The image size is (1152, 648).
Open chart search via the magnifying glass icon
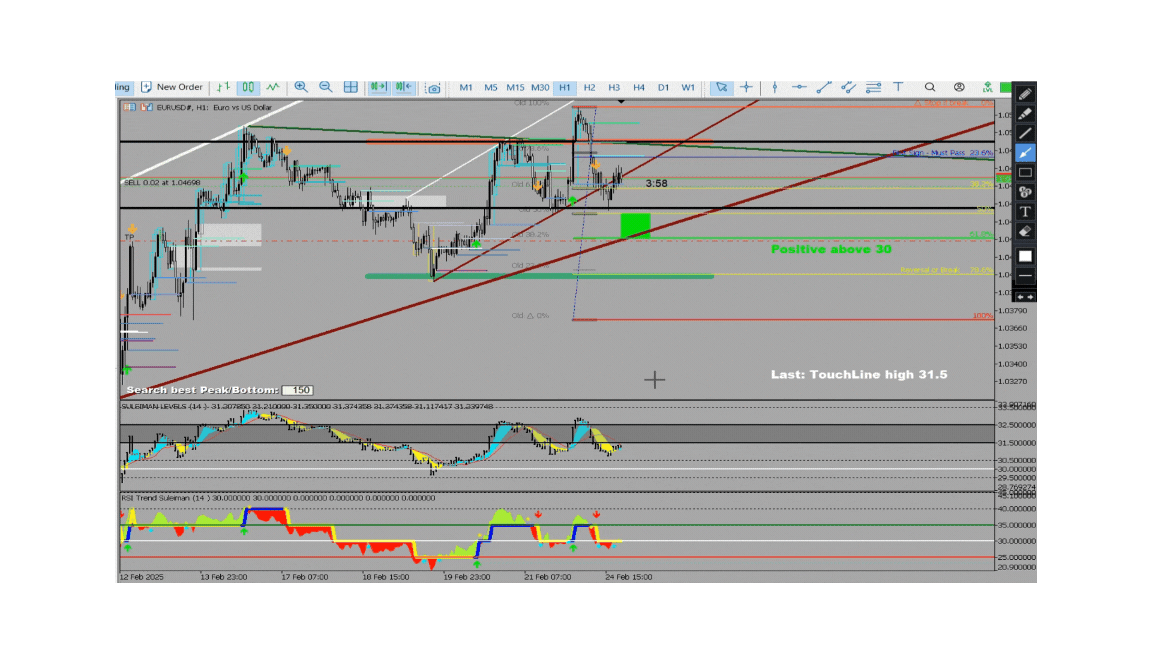pyautogui.click(x=930, y=88)
